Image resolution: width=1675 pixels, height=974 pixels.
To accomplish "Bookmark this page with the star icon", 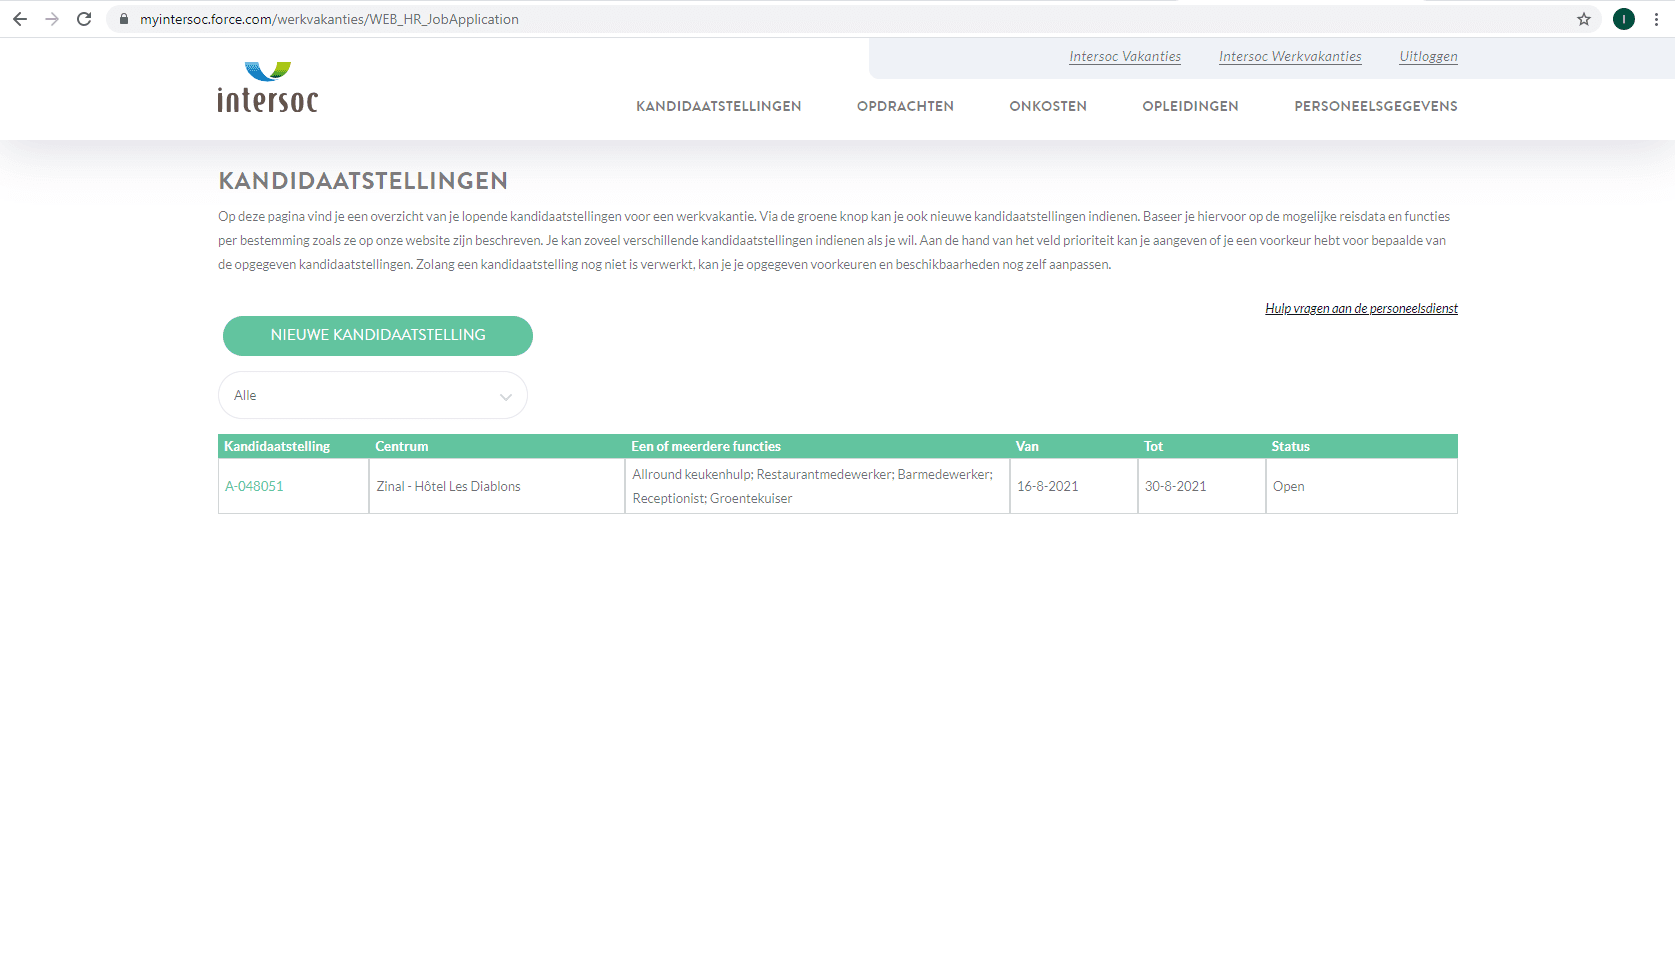I will coord(1584,19).
